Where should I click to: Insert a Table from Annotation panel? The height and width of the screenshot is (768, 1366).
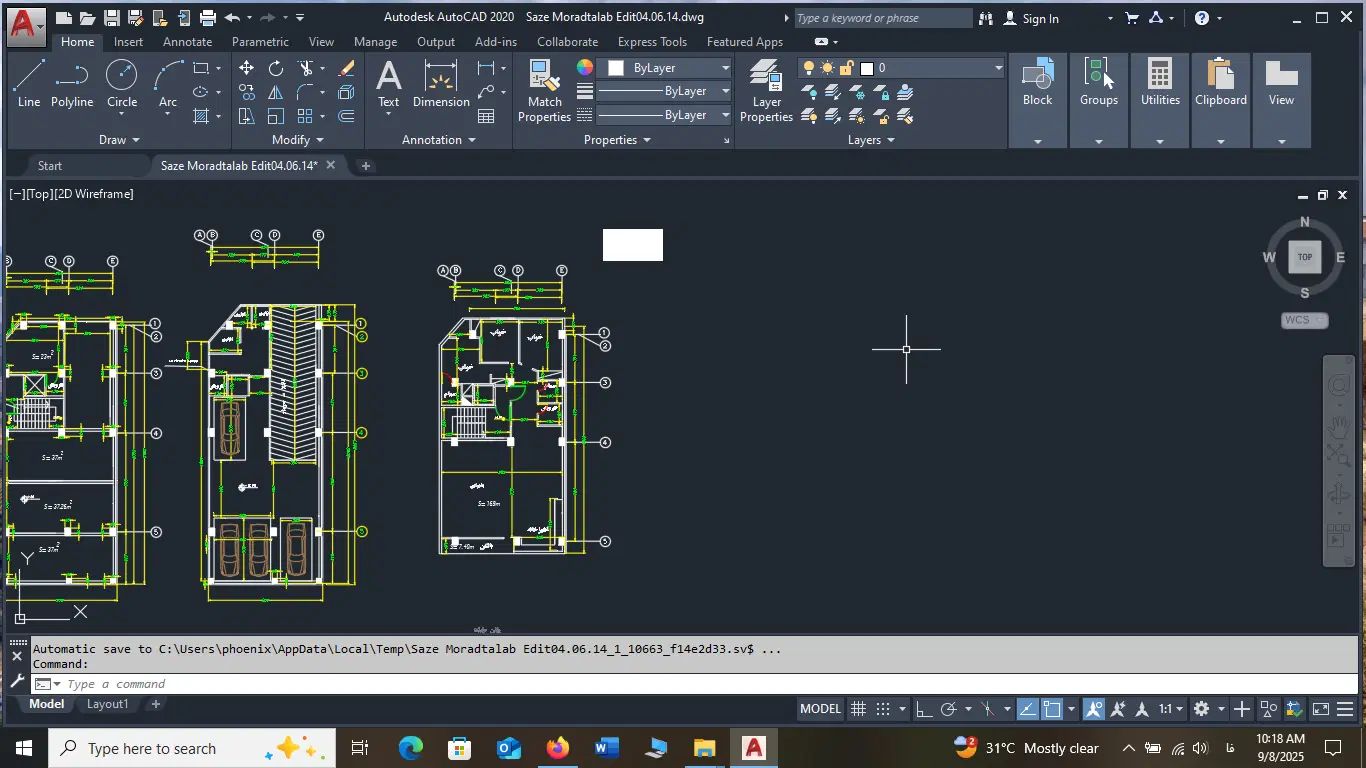[486, 116]
